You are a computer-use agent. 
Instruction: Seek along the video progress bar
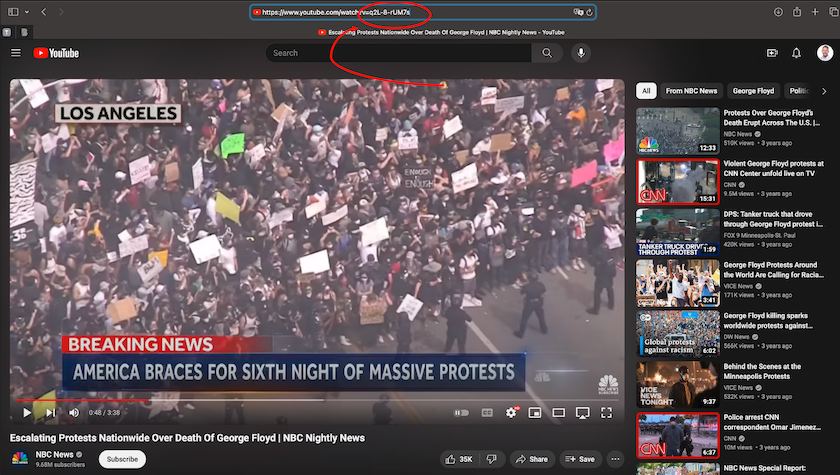tap(300, 401)
